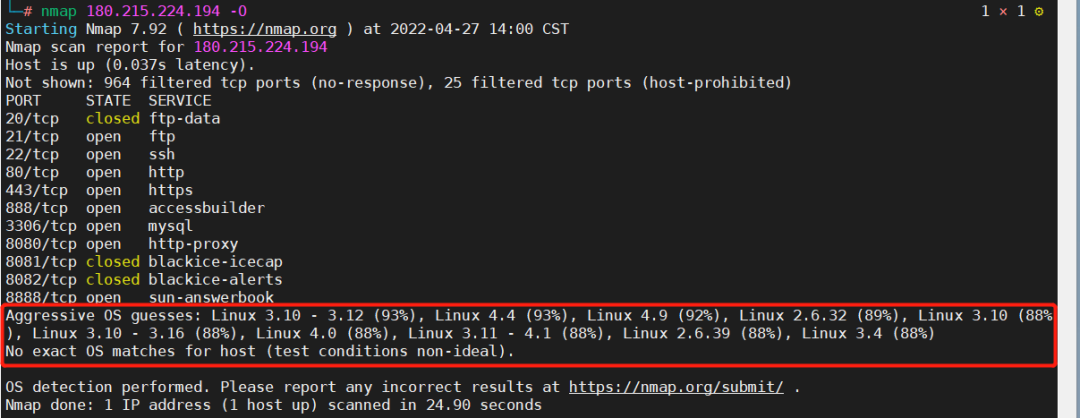This screenshot has width=1080, height=418.
Task: Click the closed state of port 20/tcp
Action: click(x=113, y=118)
